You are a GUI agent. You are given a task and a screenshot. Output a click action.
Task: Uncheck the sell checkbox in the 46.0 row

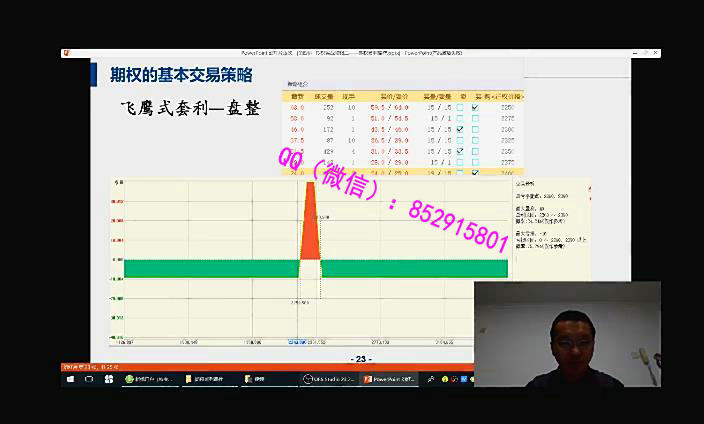click(475, 129)
